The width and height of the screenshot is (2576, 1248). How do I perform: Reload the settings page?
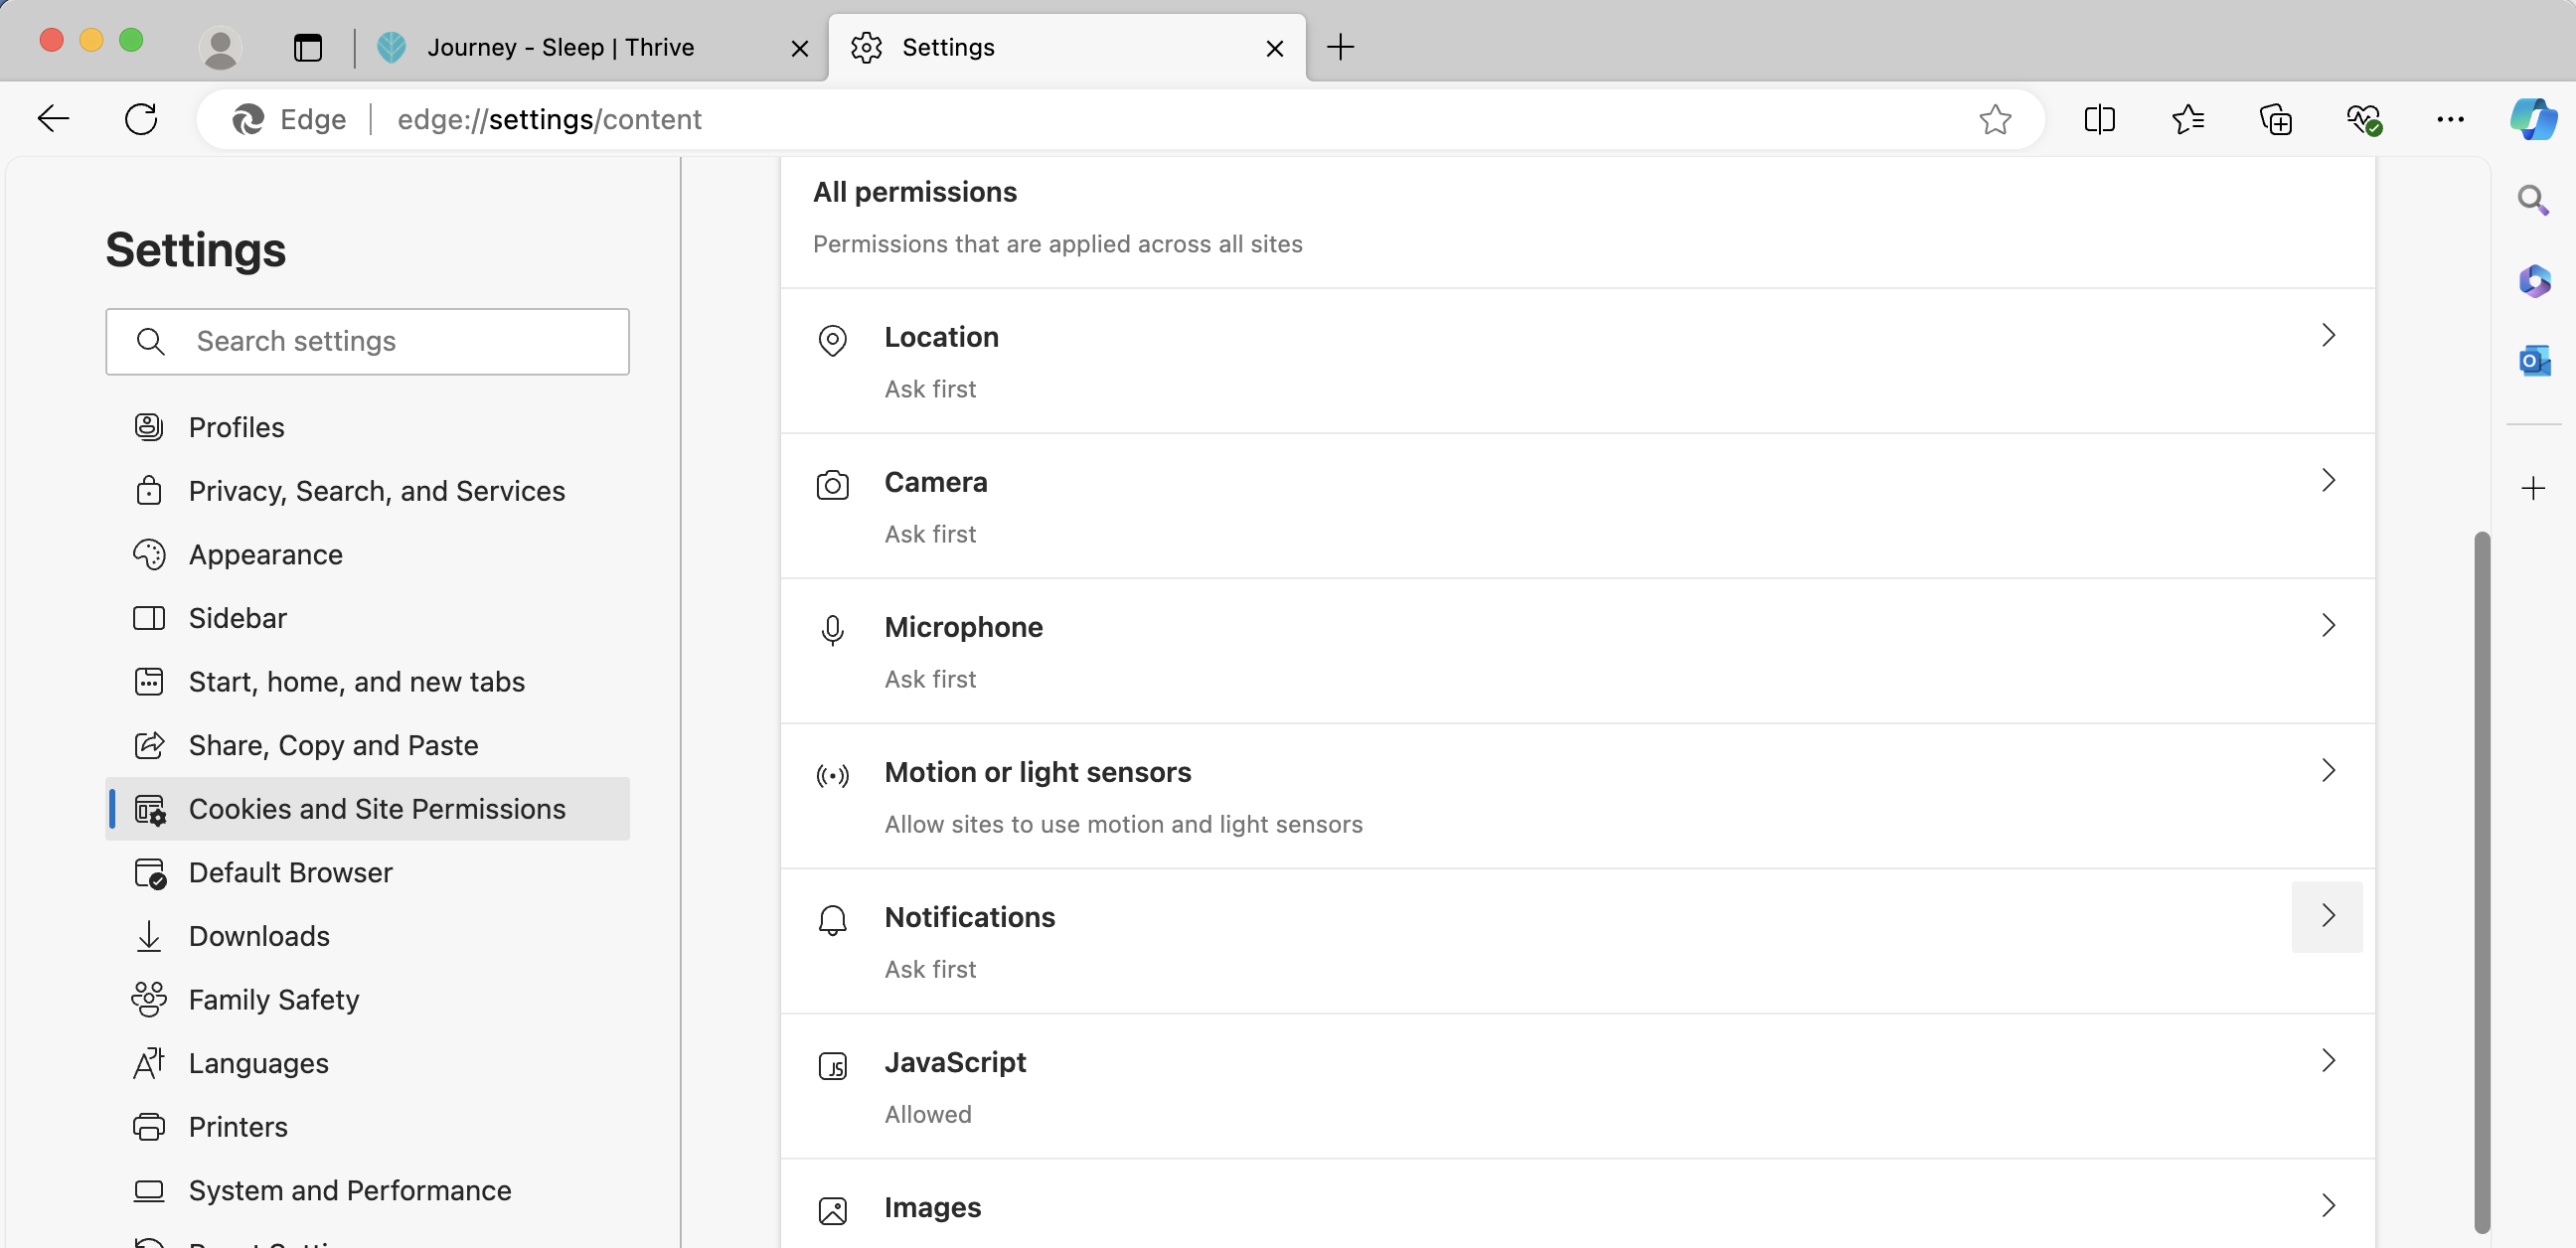[x=141, y=119]
